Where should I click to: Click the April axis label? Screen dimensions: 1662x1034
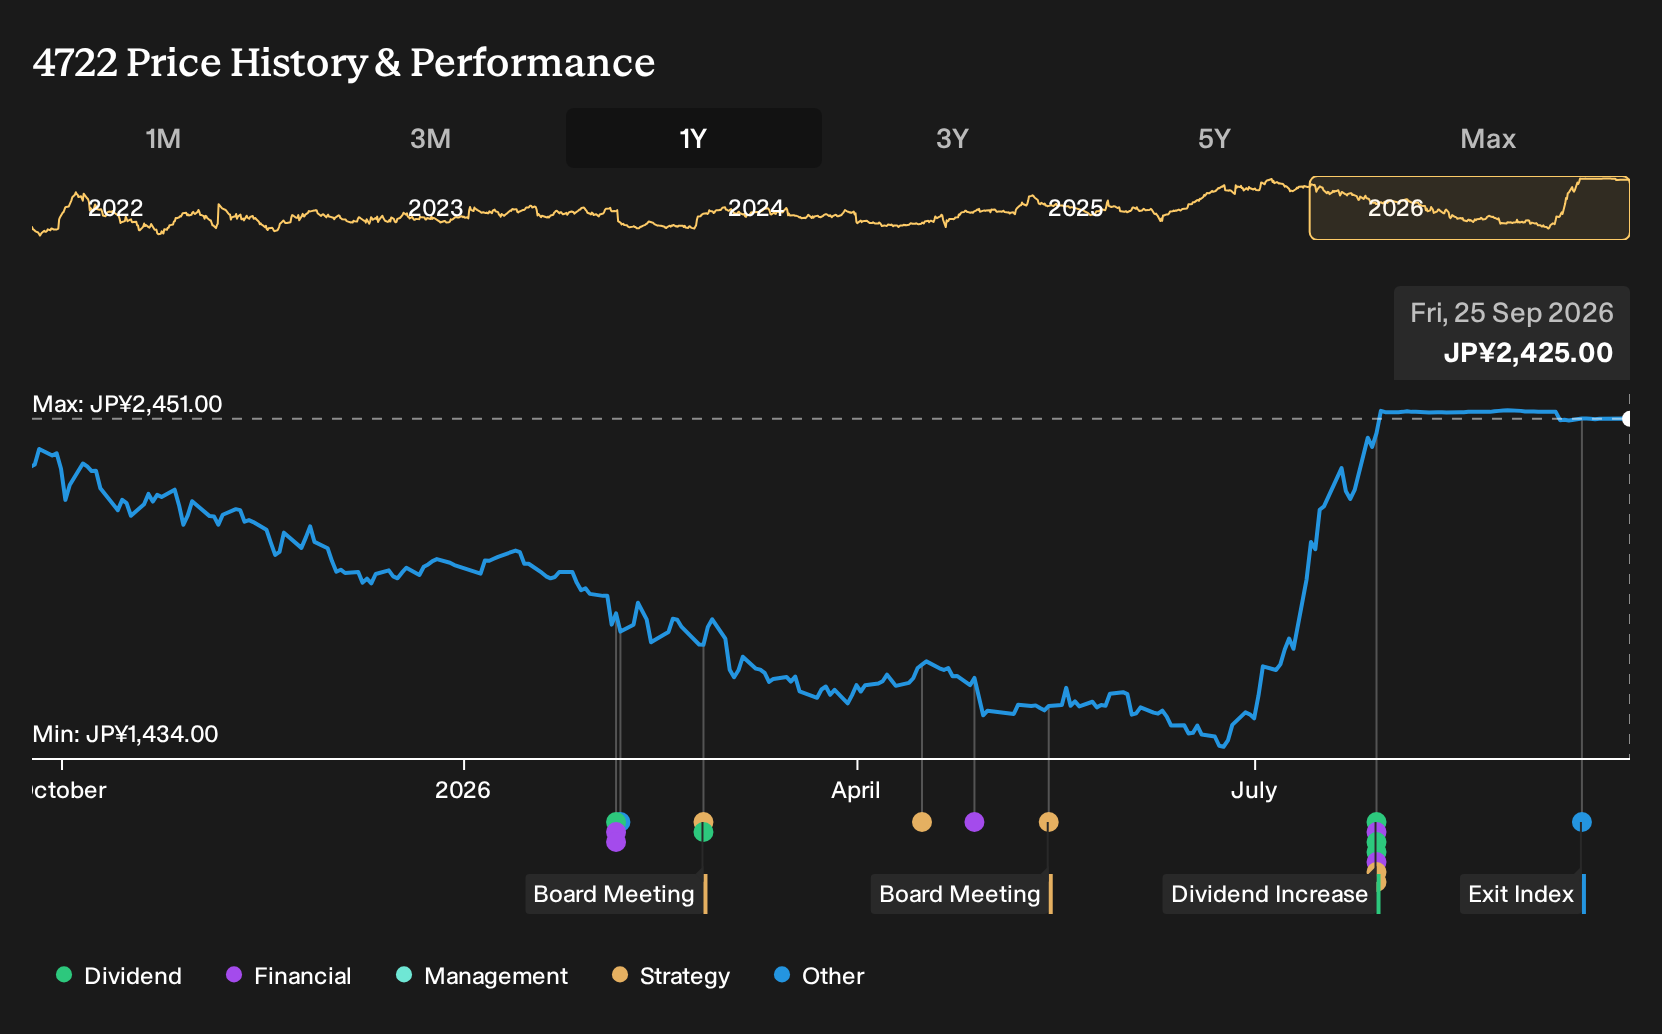856,790
